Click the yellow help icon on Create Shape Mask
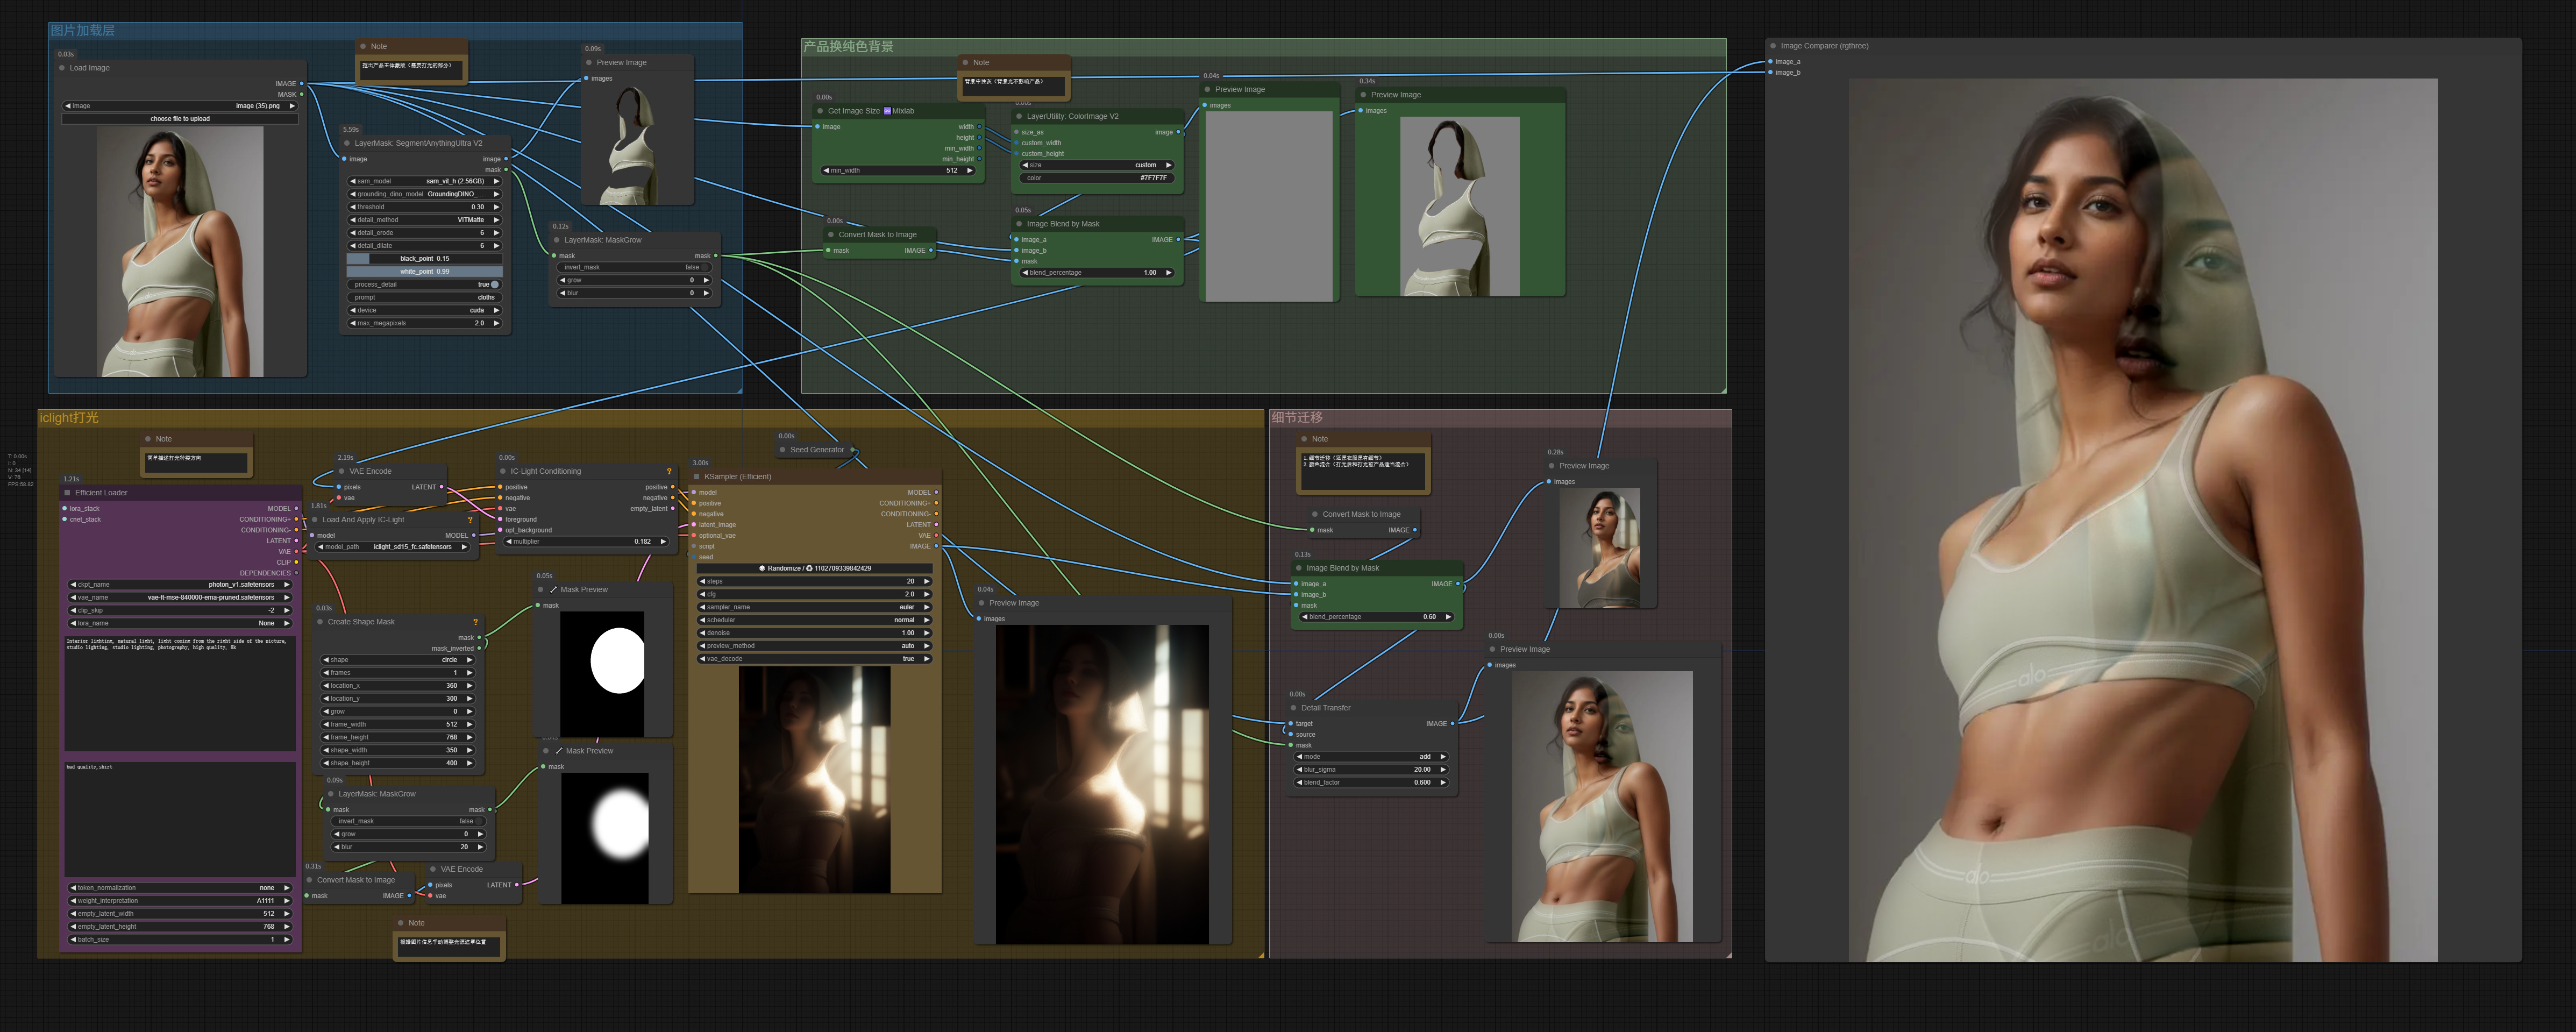This screenshot has height=1032, width=2576. tap(475, 621)
